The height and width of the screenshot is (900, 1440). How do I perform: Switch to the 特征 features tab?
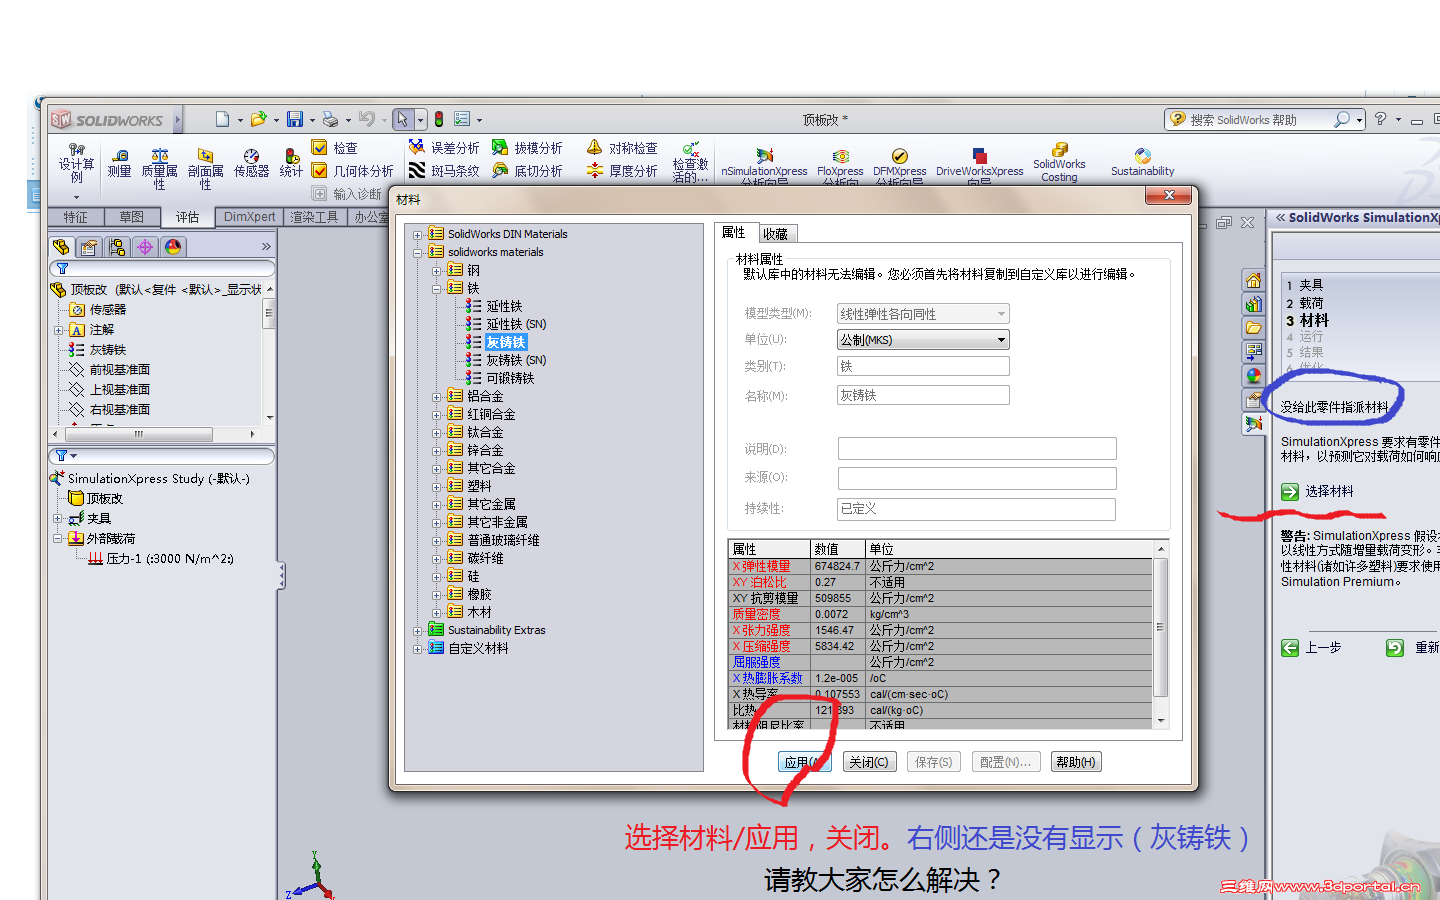click(x=75, y=217)
